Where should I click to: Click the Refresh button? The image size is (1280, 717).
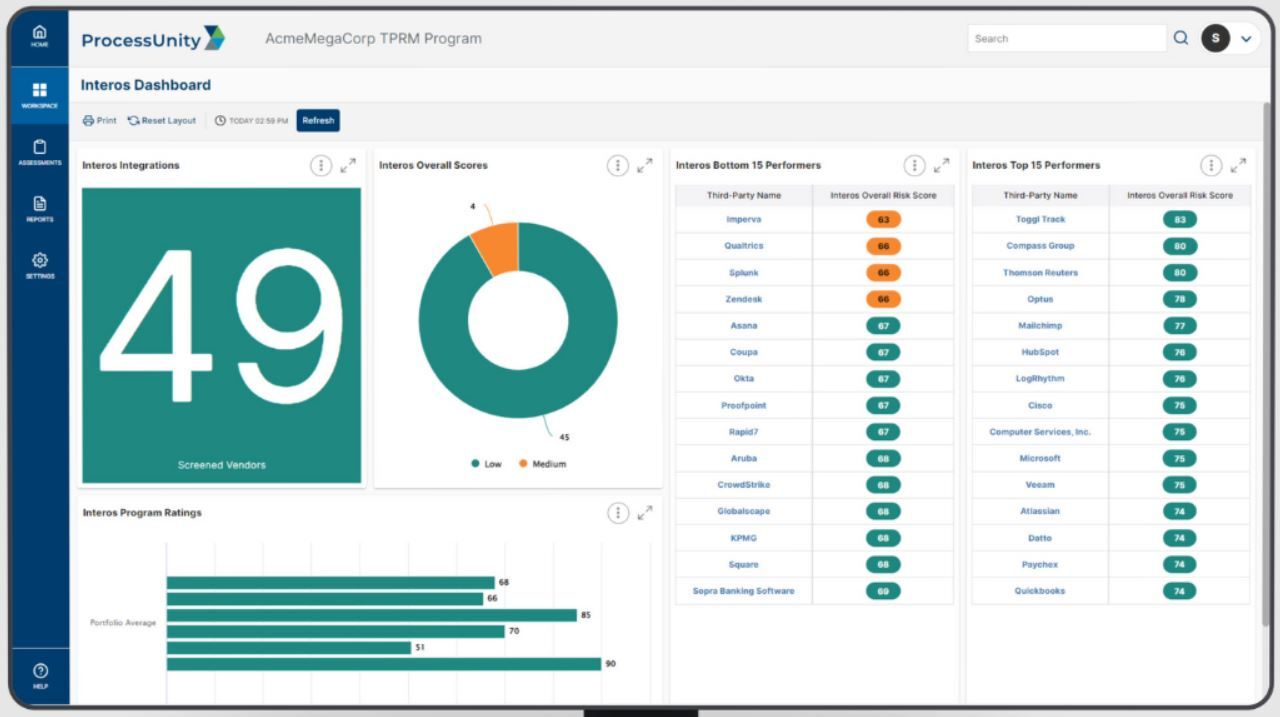(x=318, y=120)
